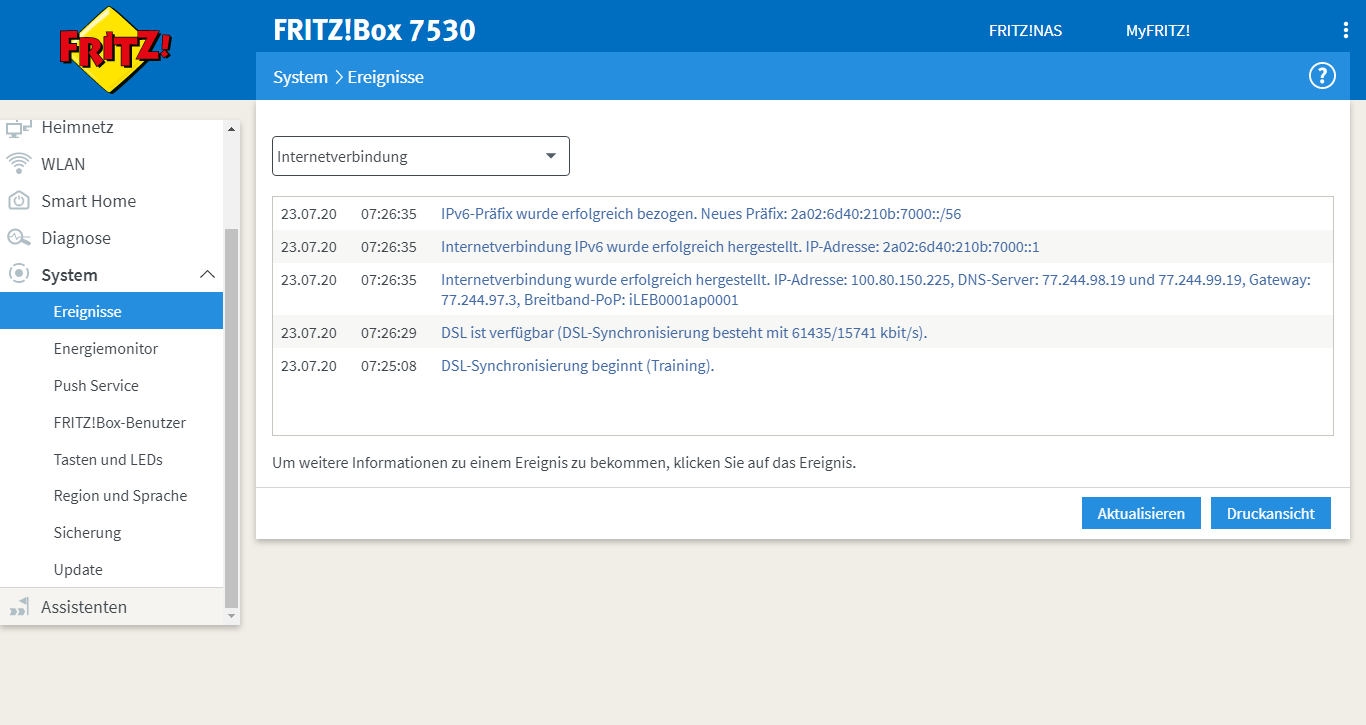
Task: Click the sidebar scroll down arrow
Action: tap(232, 616)
